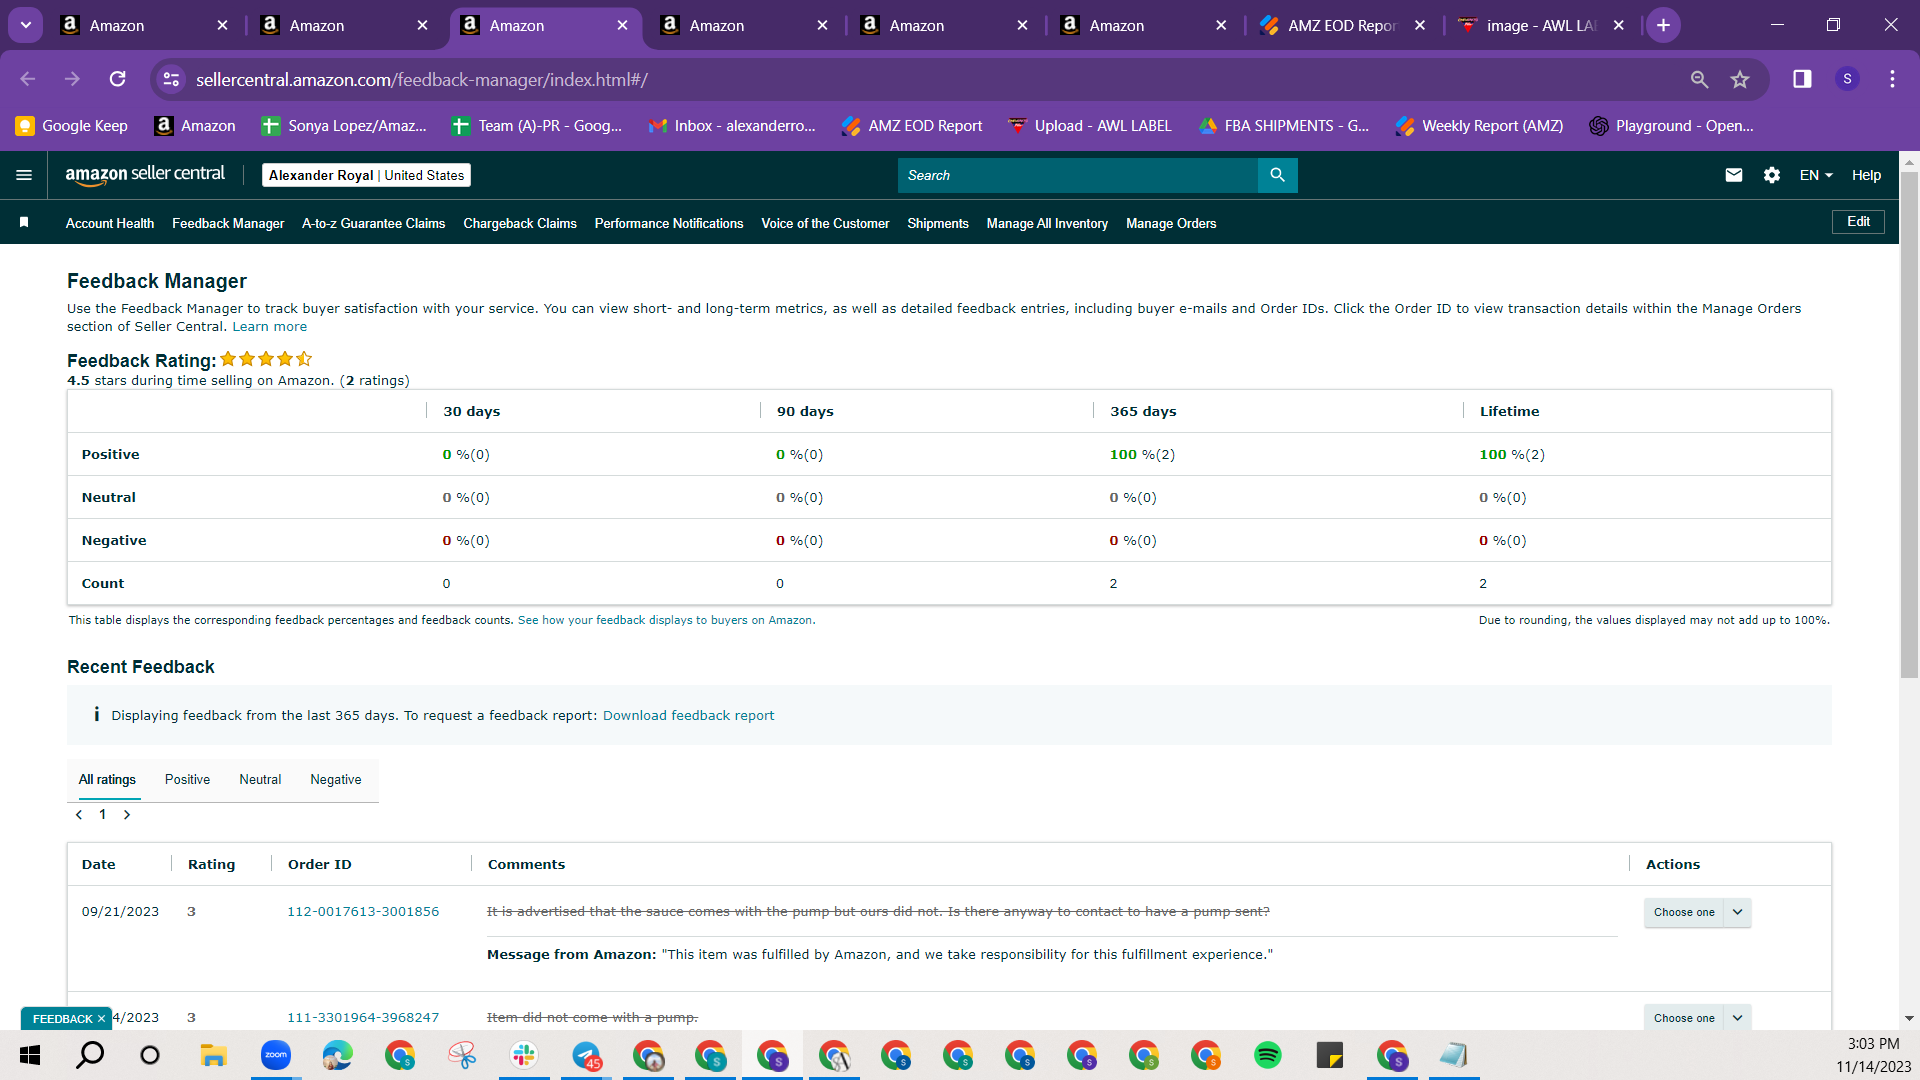Click the Help link in the header

tap(1866, 175)
